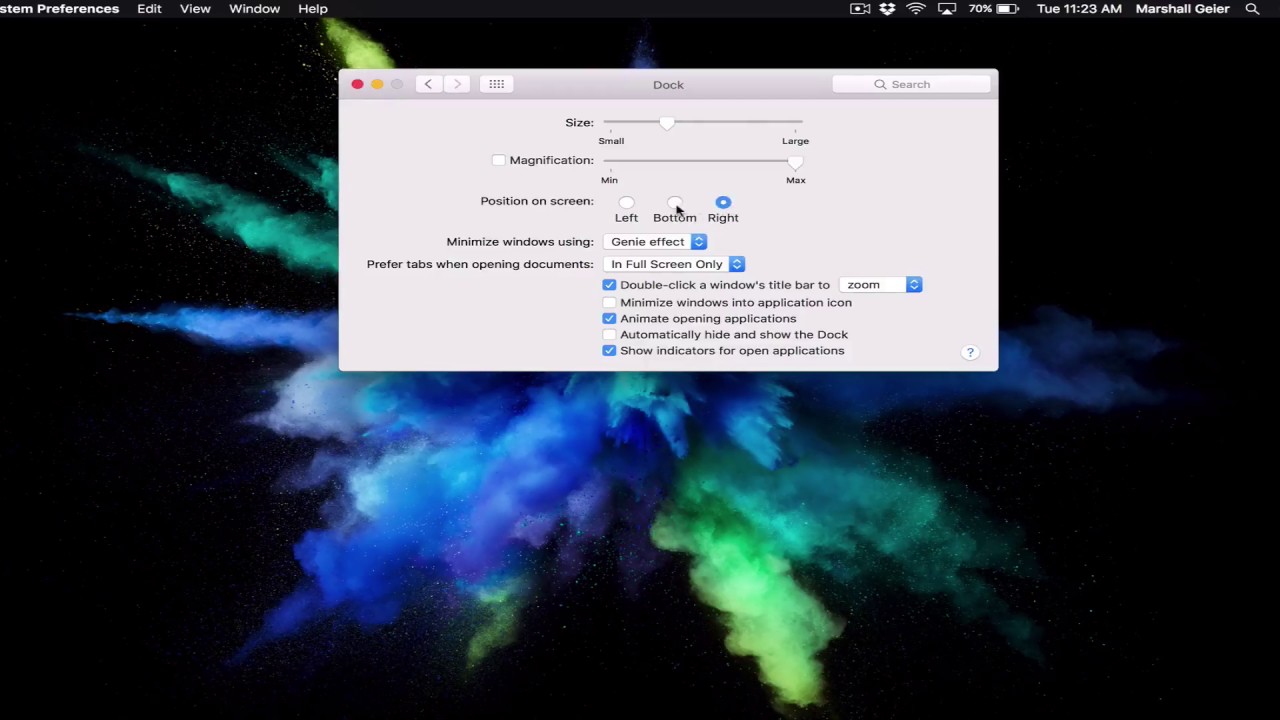Open the View menu

[x=195, y=9]
